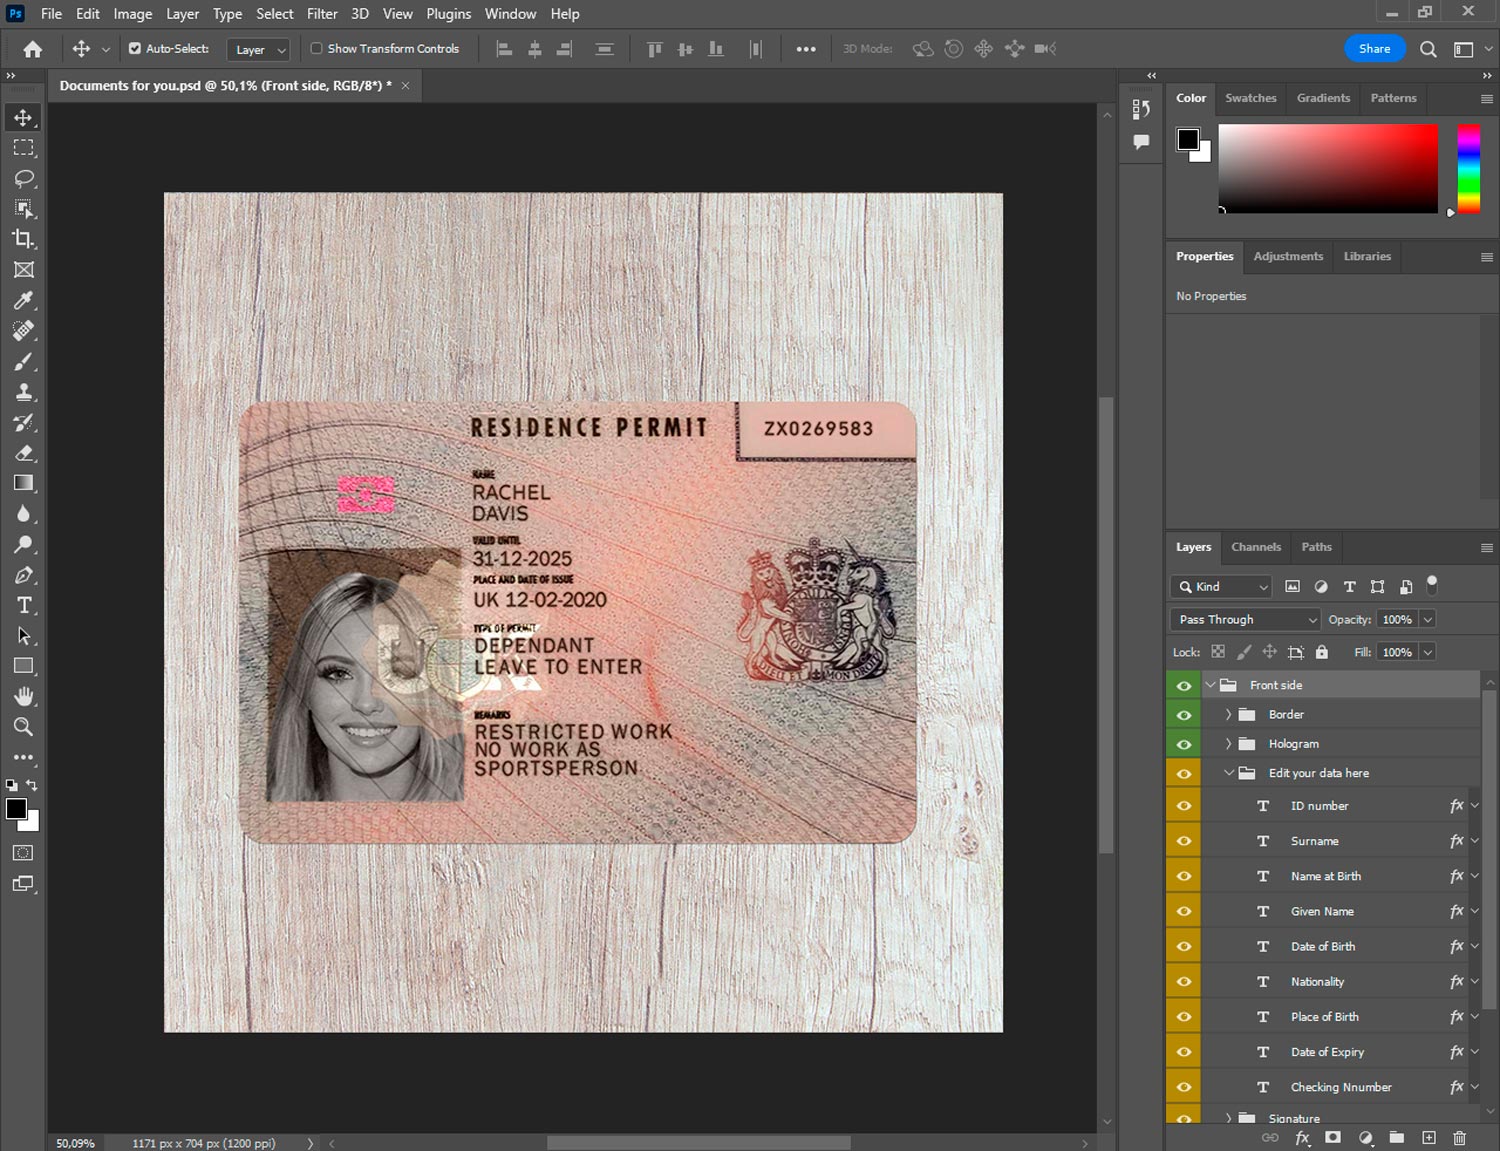The image size is (1500, 1151).
Task: Select the Zoom tool
Action: pyautogui.click(x=24, y=727)
